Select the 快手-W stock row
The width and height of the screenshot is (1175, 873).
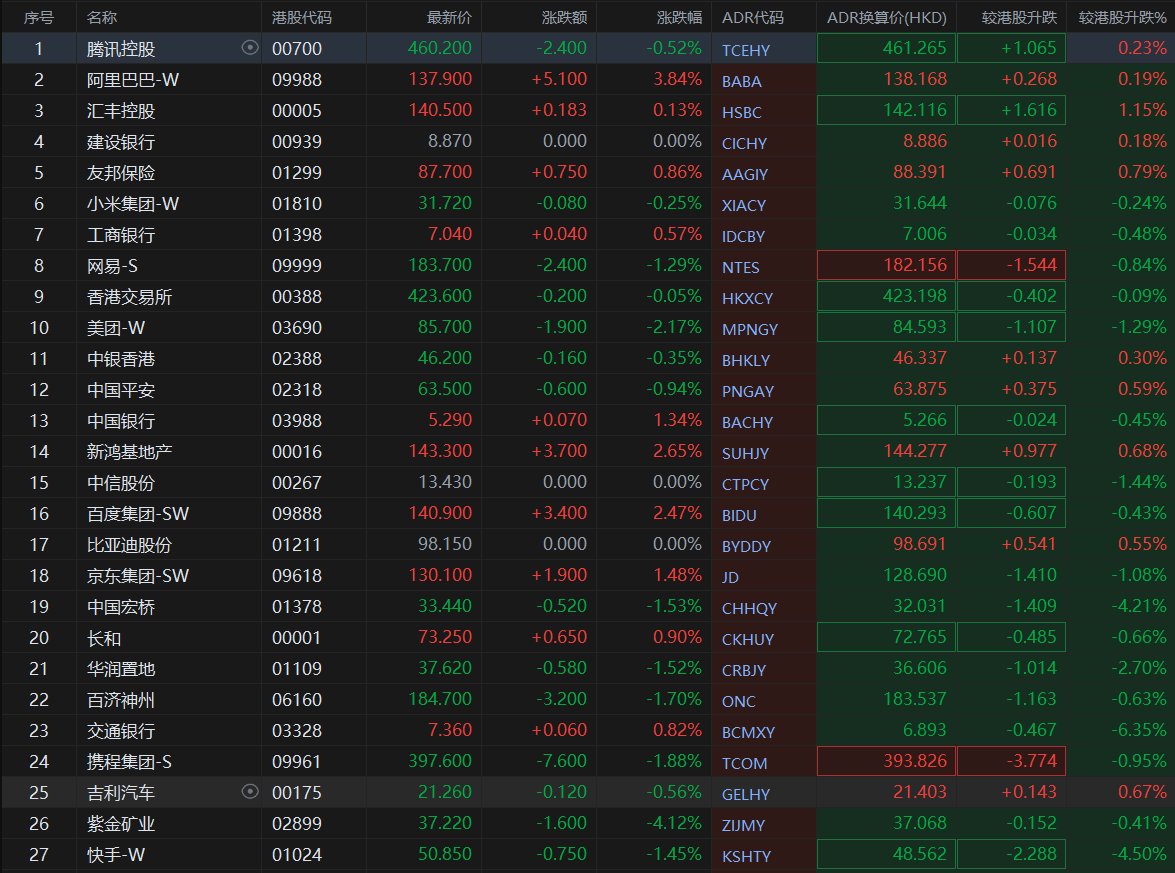[x=588, y=854]
